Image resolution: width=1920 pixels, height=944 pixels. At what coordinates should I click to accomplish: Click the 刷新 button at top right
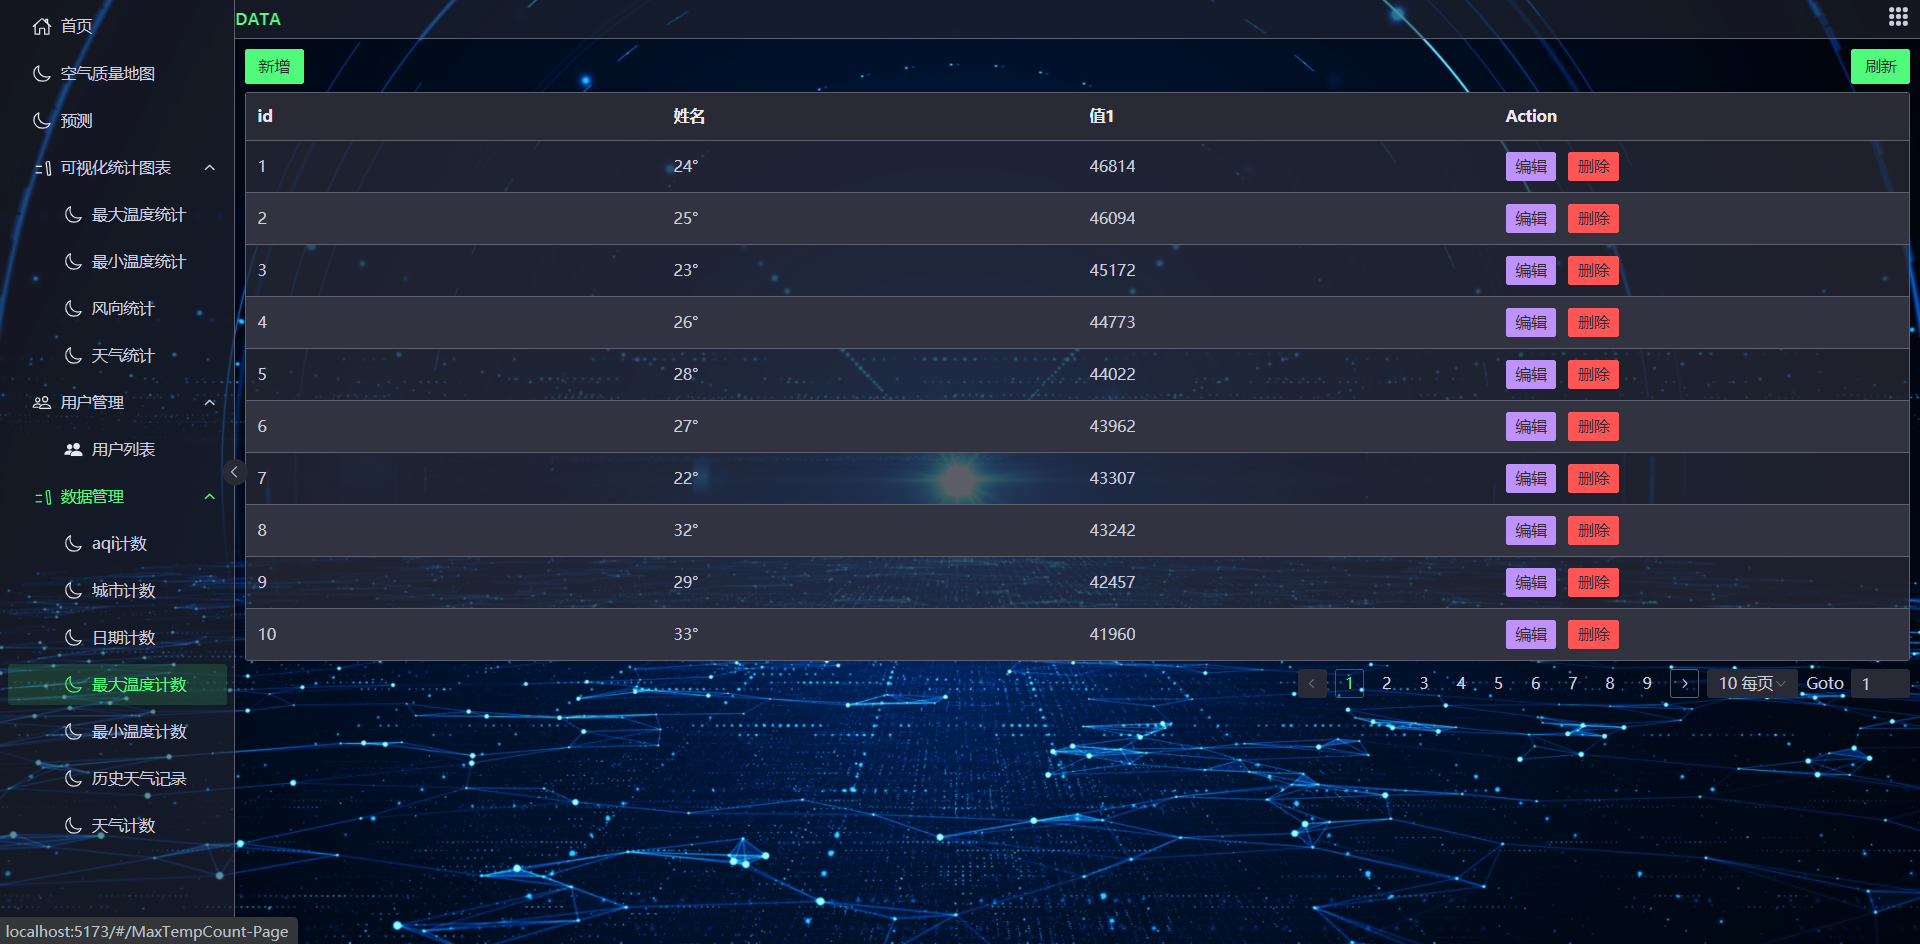pyautogui.click(x=1880, y=66)
